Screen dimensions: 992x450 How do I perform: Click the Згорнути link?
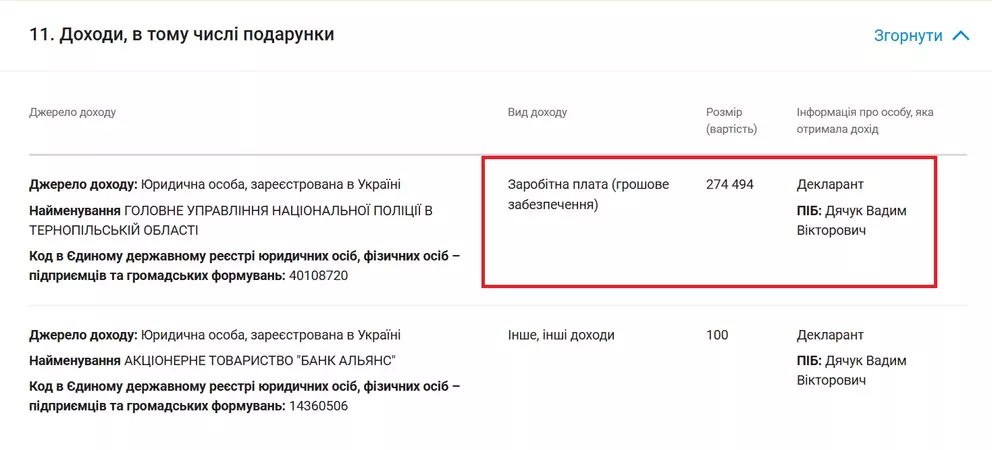(x=908, y=36)
